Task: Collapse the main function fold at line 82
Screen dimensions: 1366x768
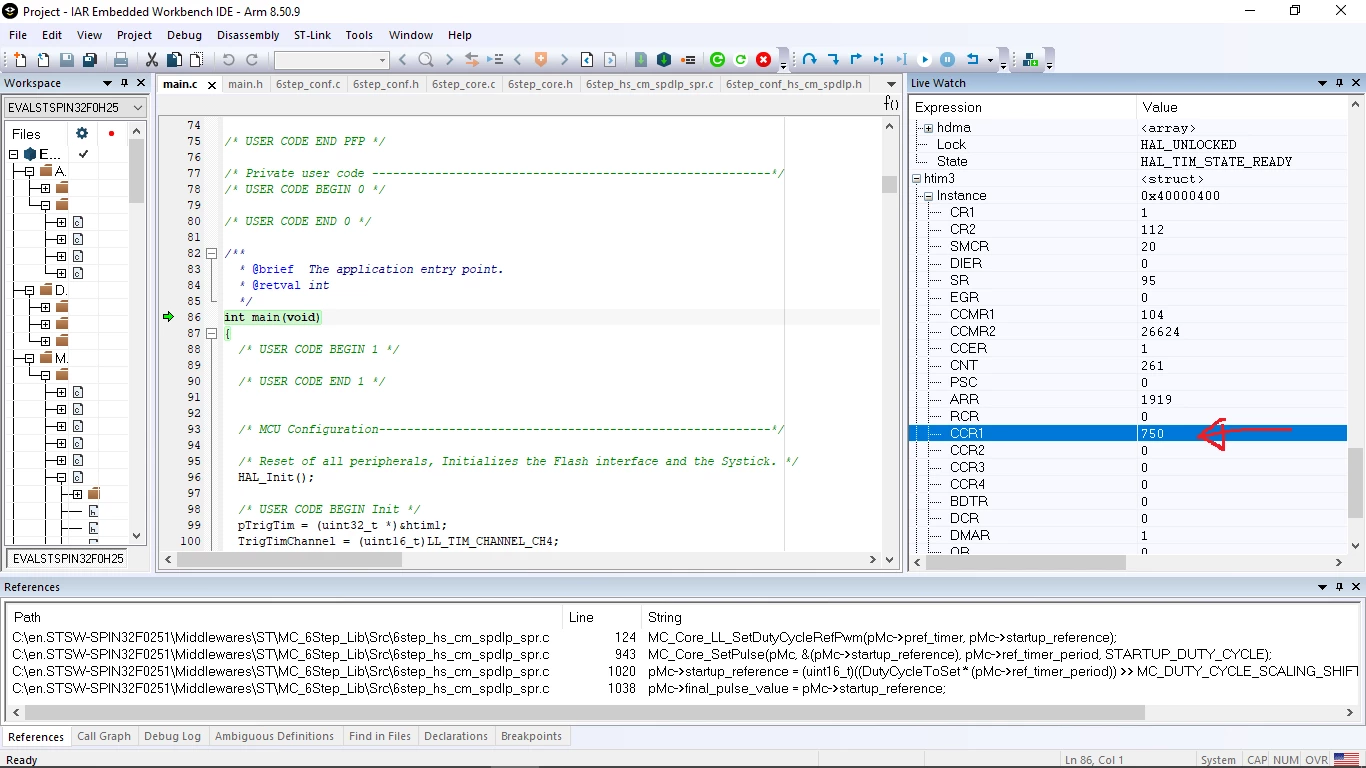Action: coord(211,253)
